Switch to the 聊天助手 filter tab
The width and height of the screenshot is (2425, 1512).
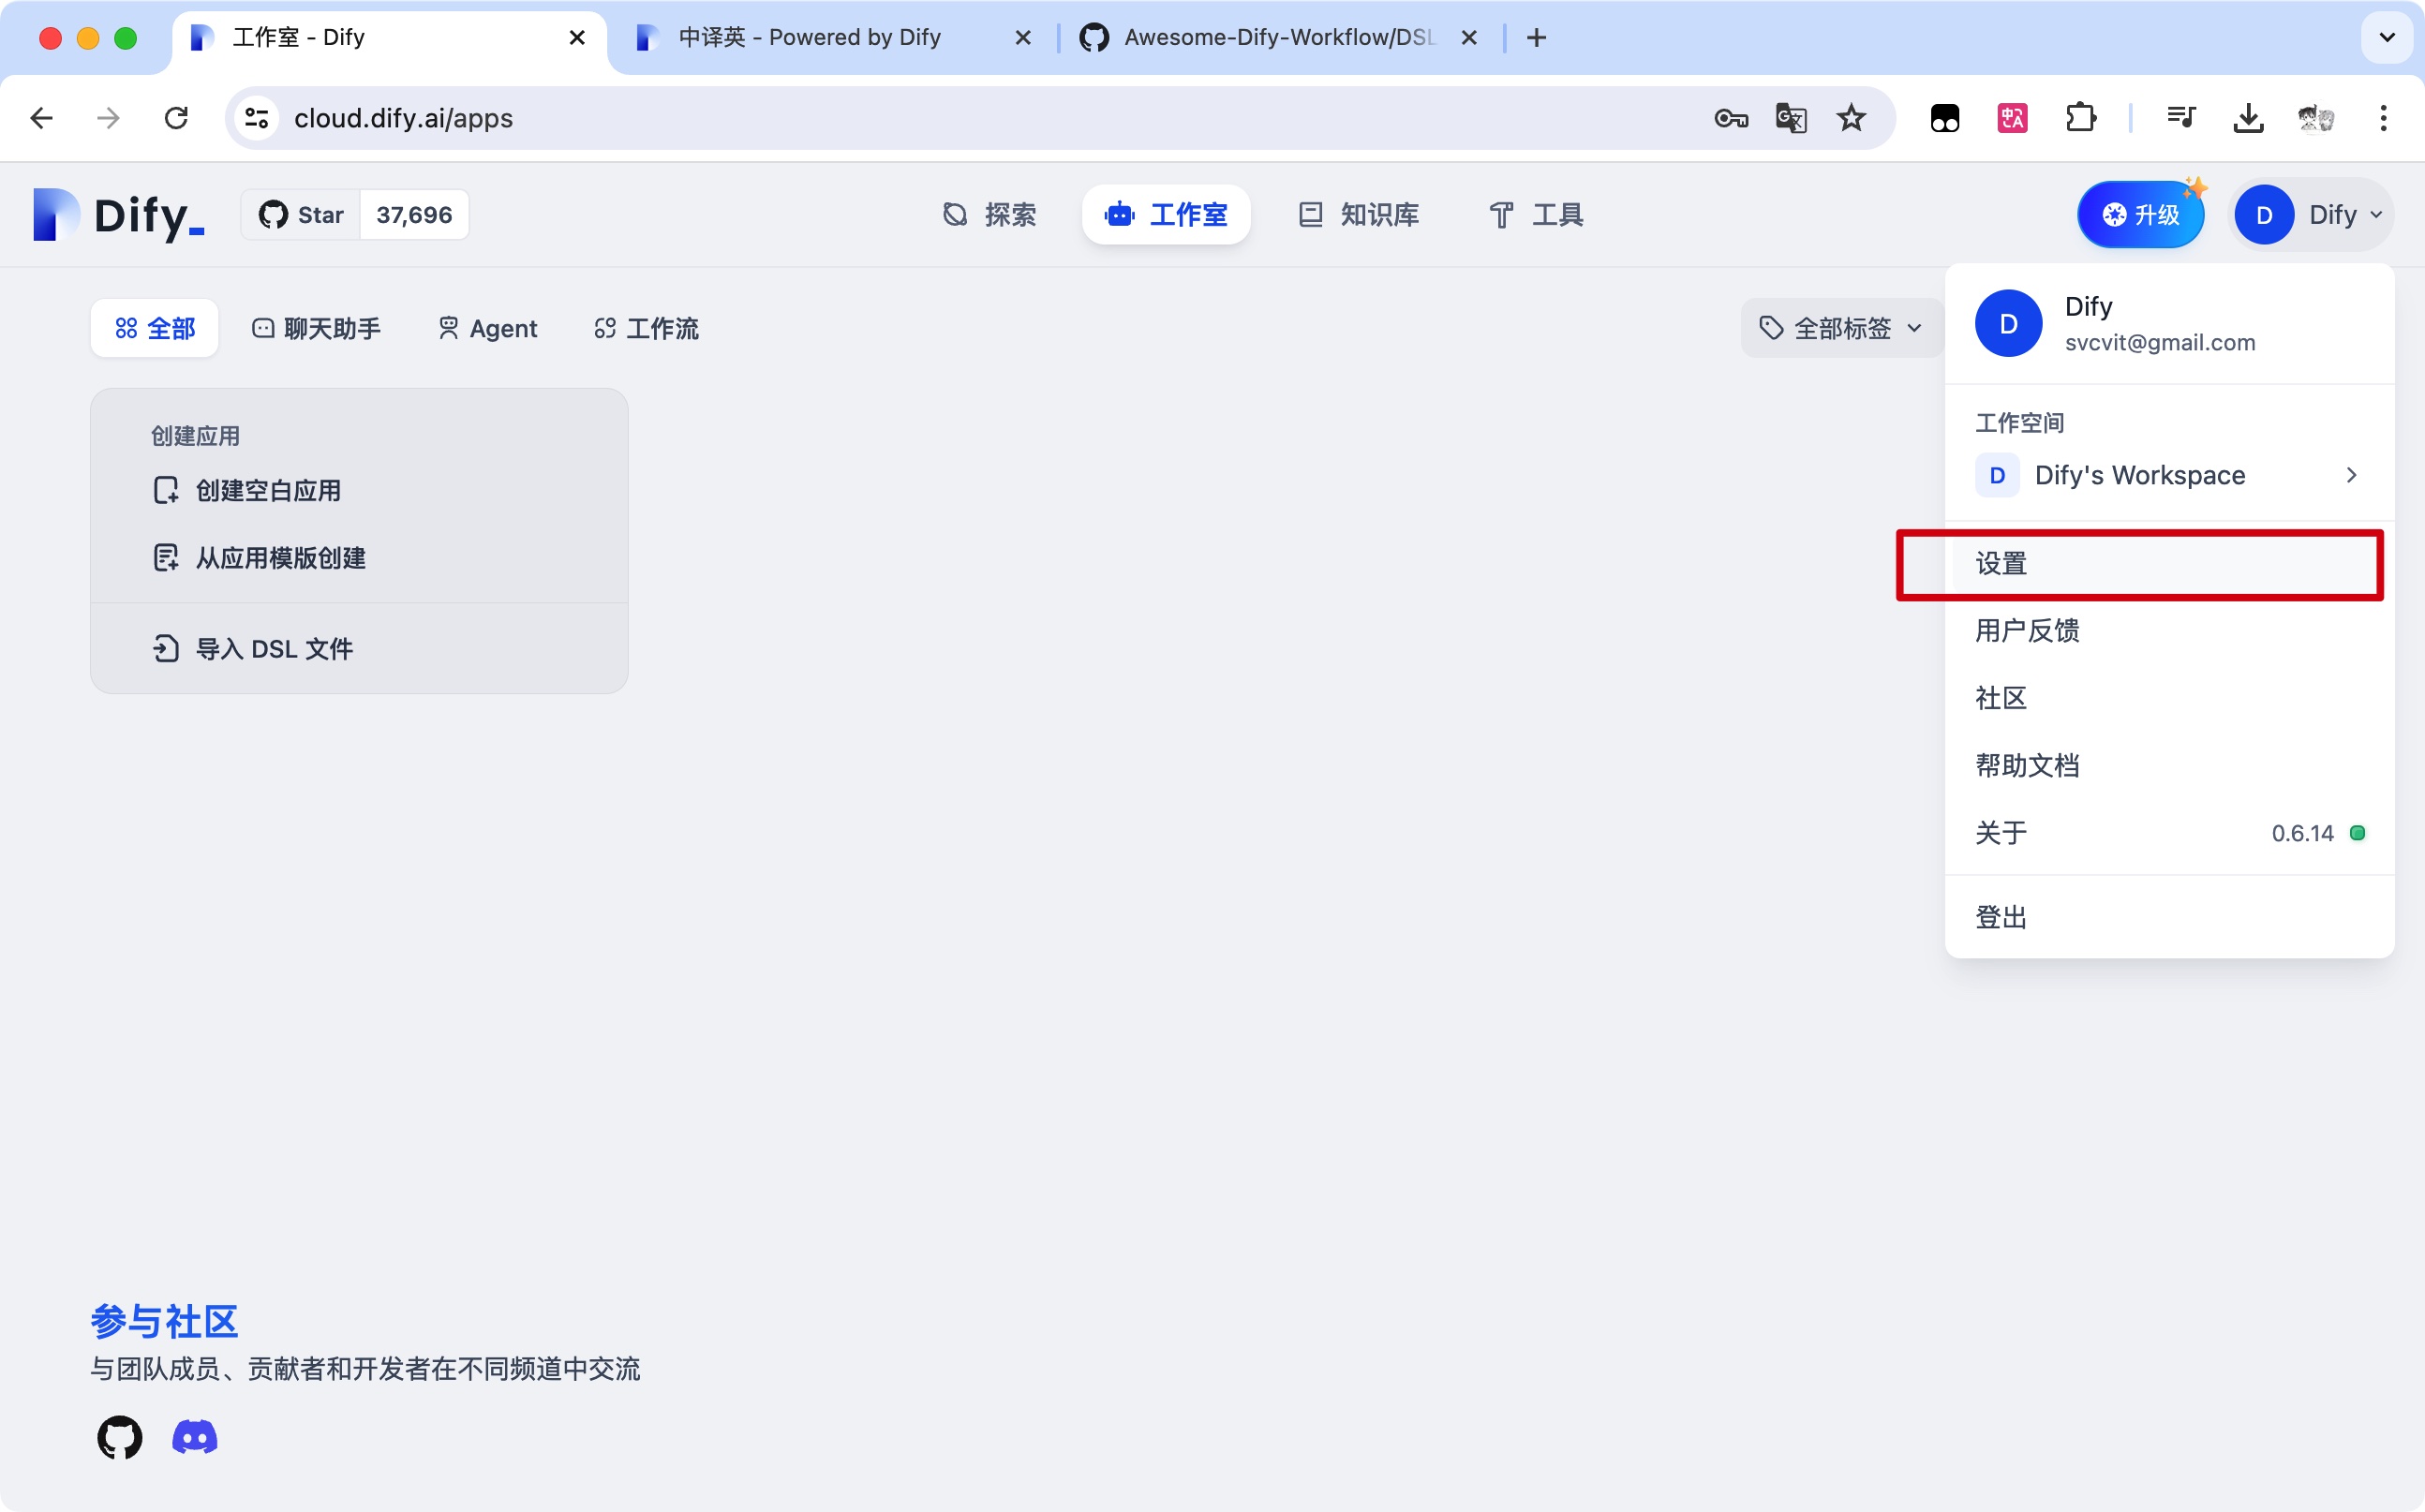tap(316, 328)
